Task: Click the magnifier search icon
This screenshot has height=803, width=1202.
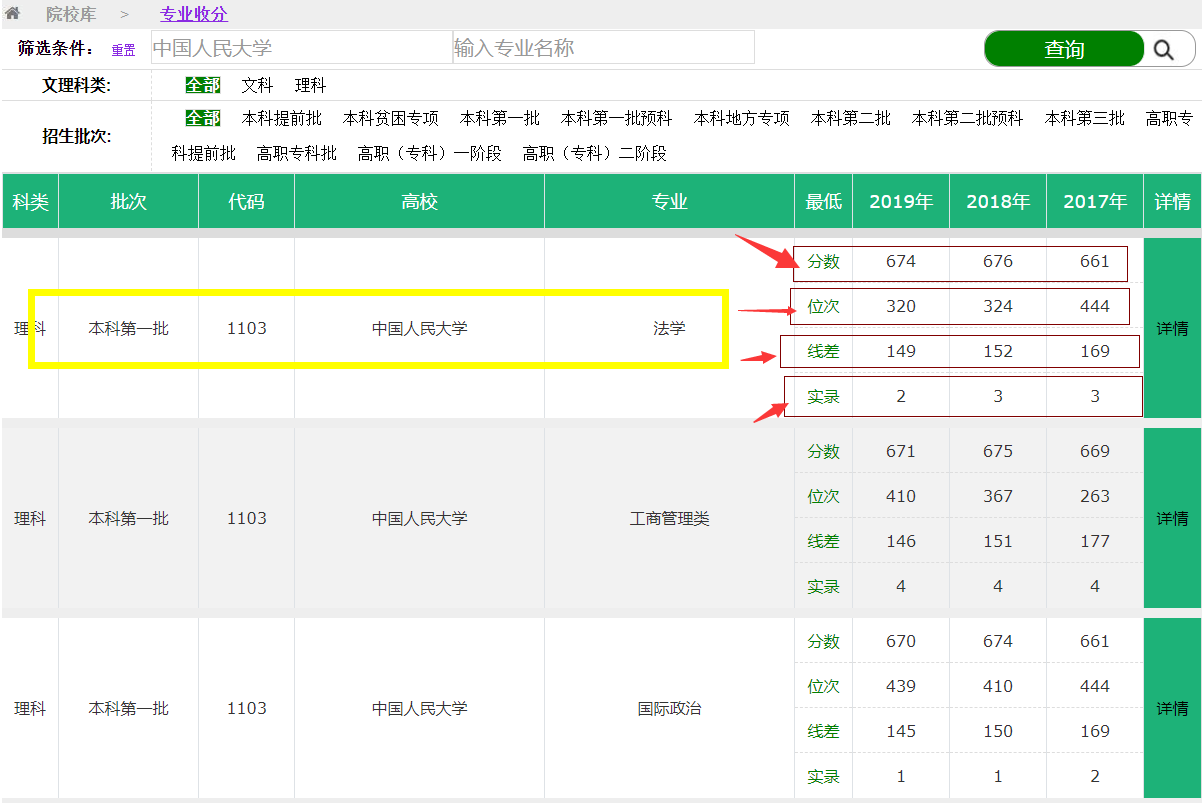Action: point(1163,49)
